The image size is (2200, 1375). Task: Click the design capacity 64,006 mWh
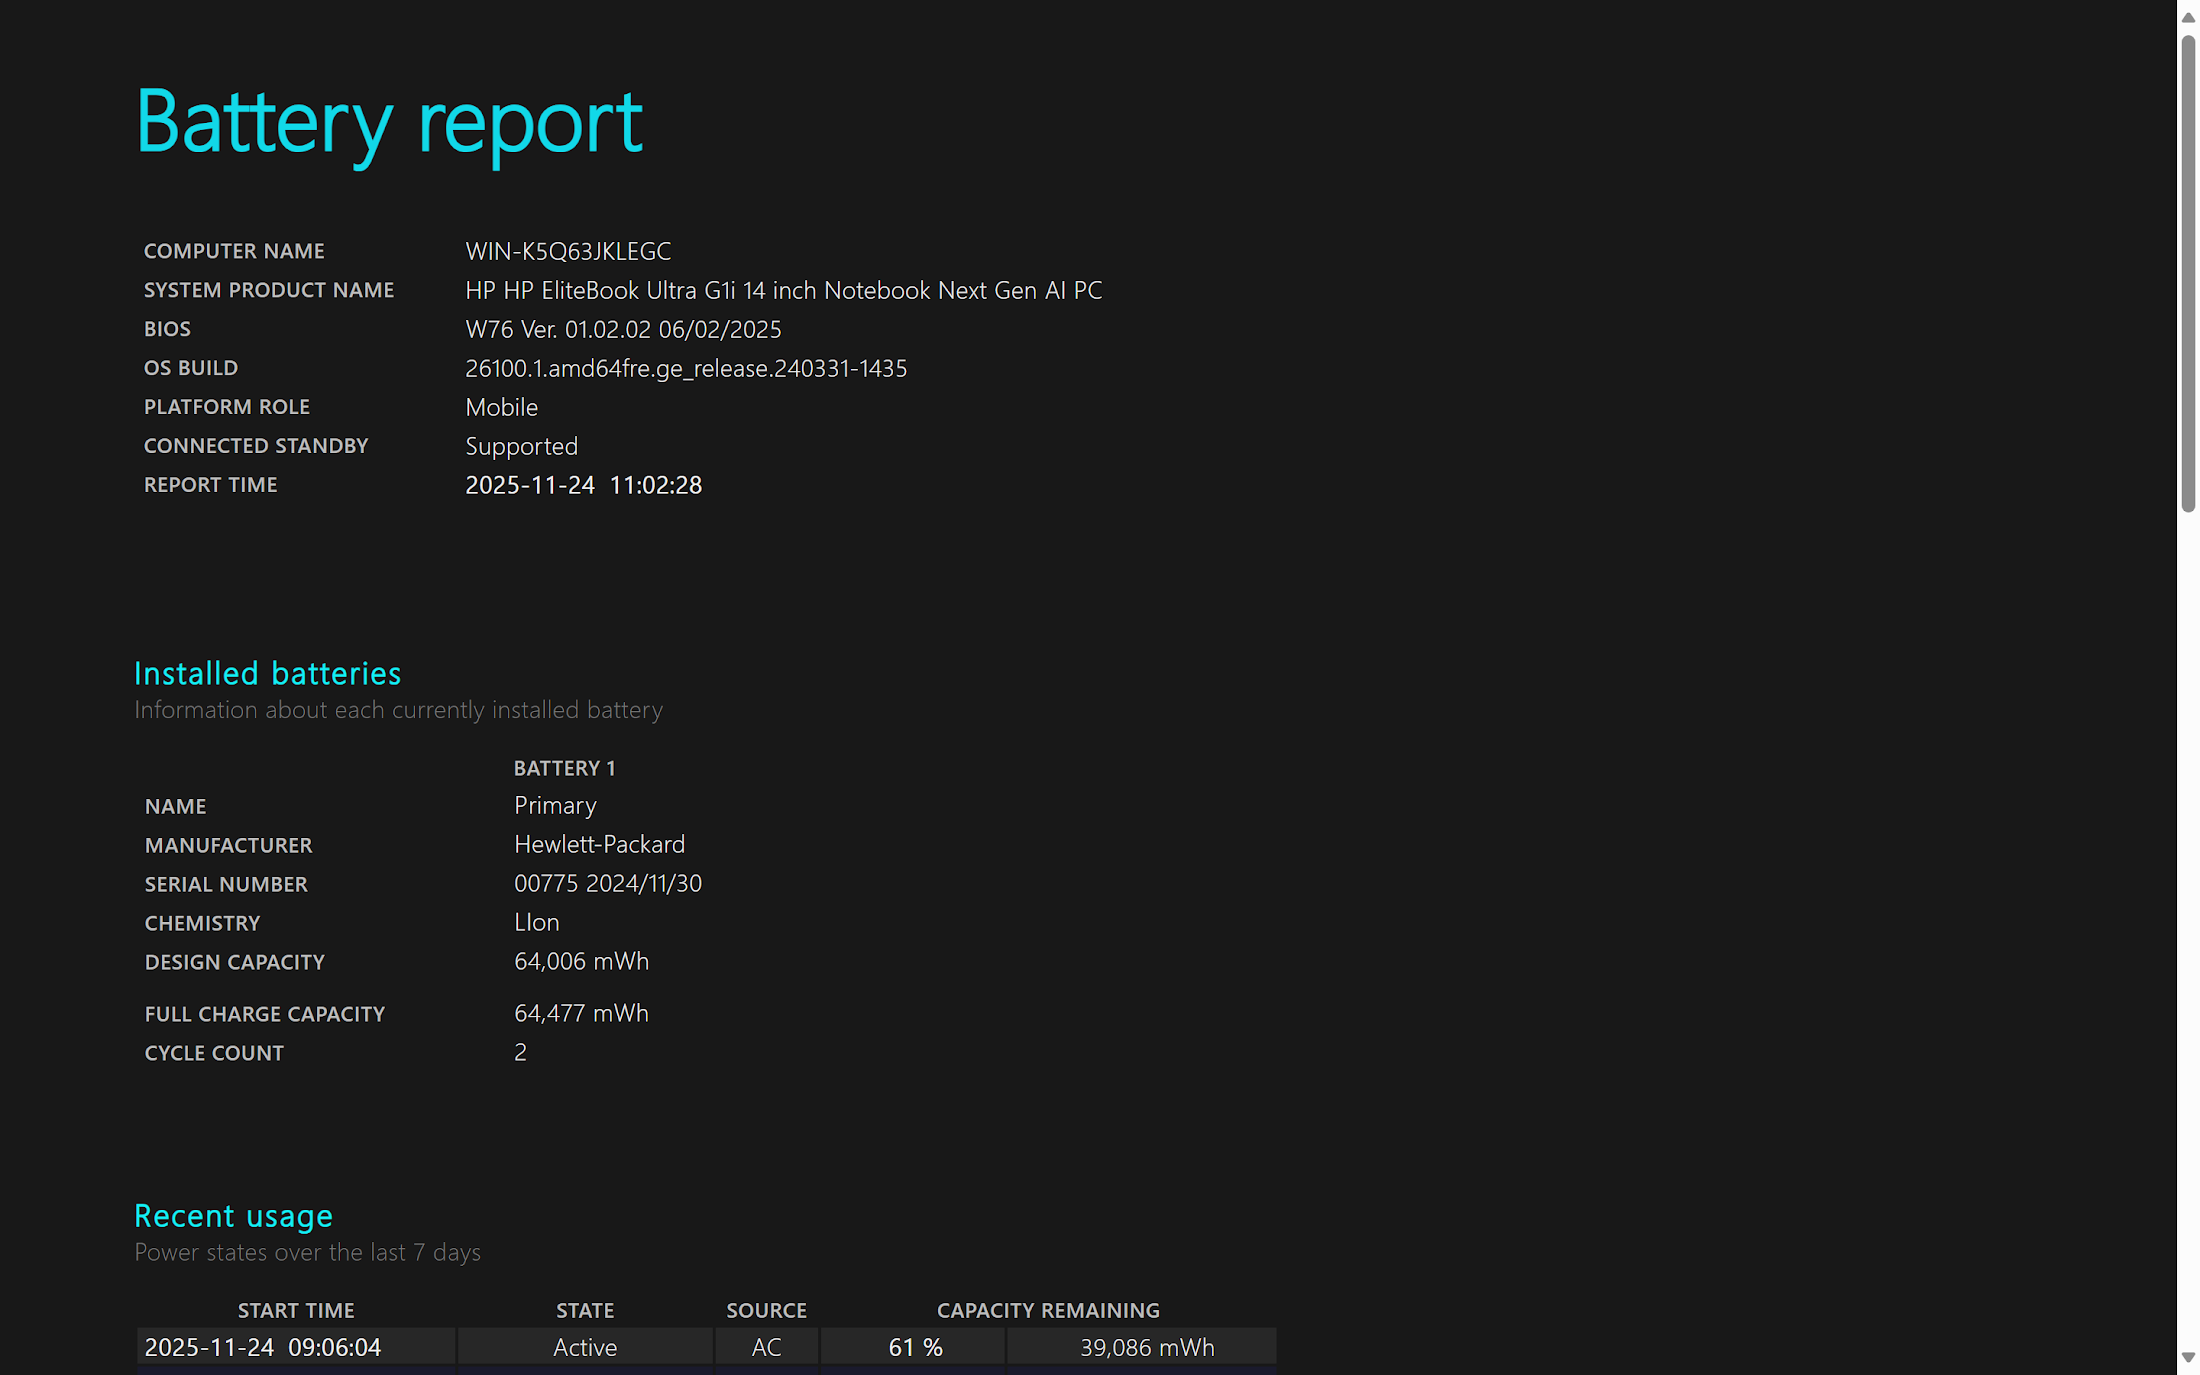[580, 961]
